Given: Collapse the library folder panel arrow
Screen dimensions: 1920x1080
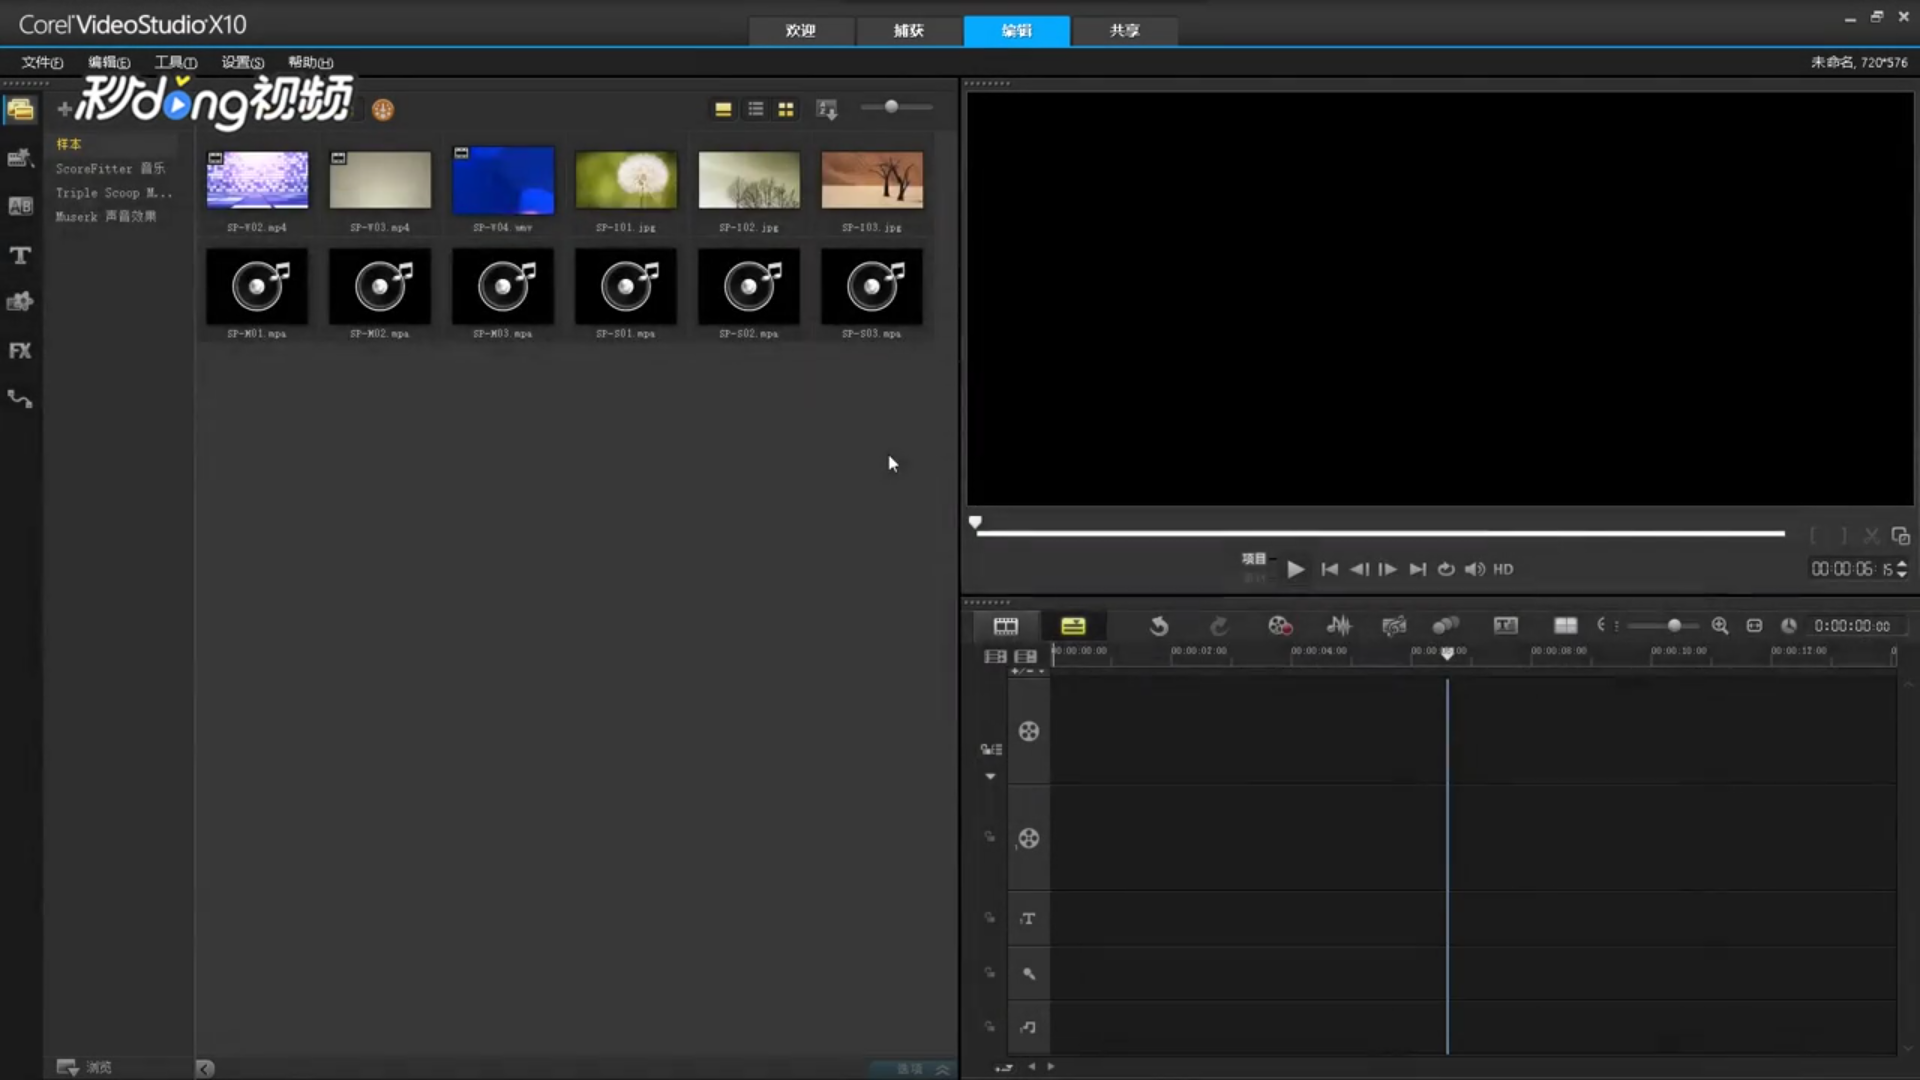Looking at the screenshot, I should [x=204, y=1068].
